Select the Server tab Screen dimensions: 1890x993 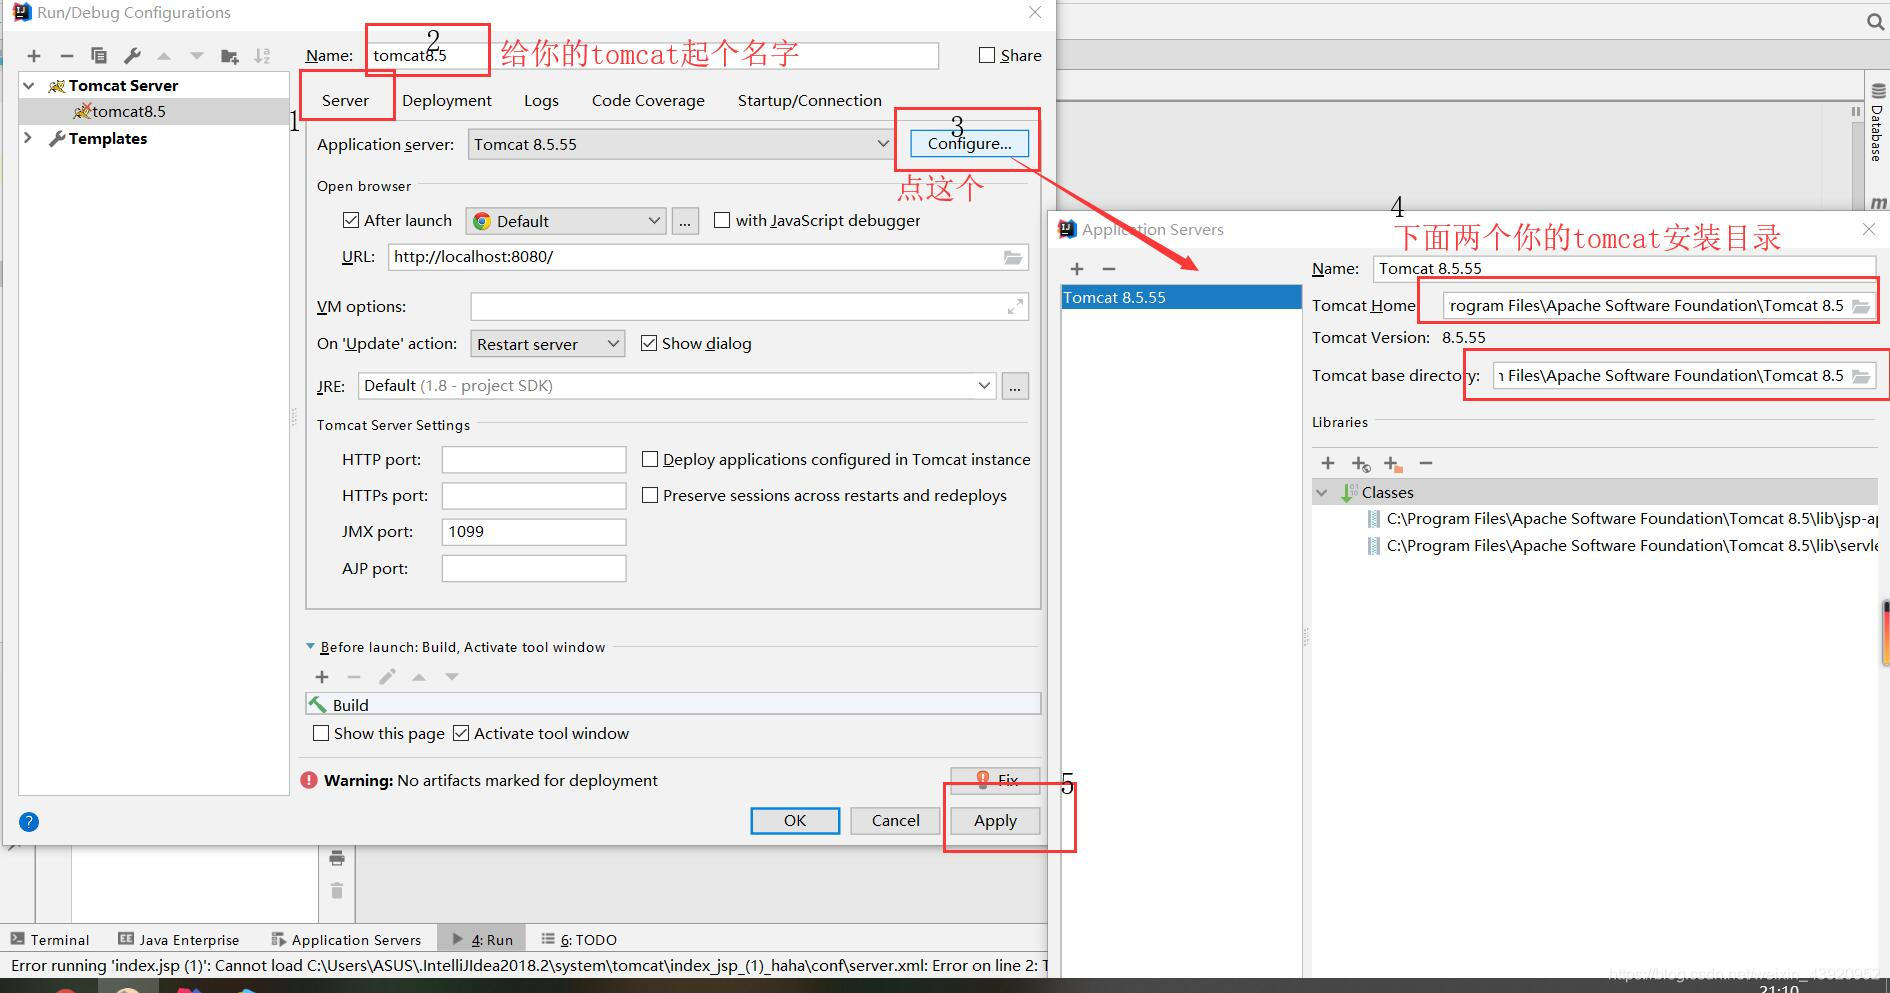345,100
